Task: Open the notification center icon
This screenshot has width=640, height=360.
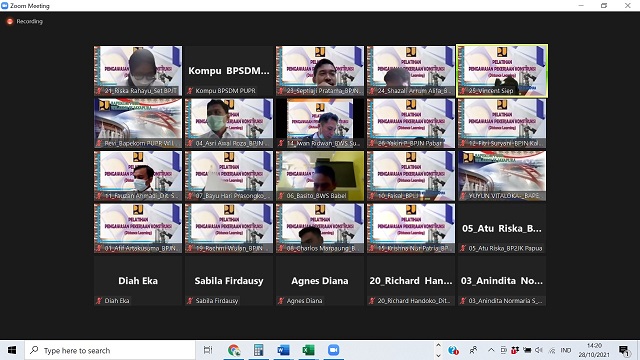Action: click(x=623, y=350)
